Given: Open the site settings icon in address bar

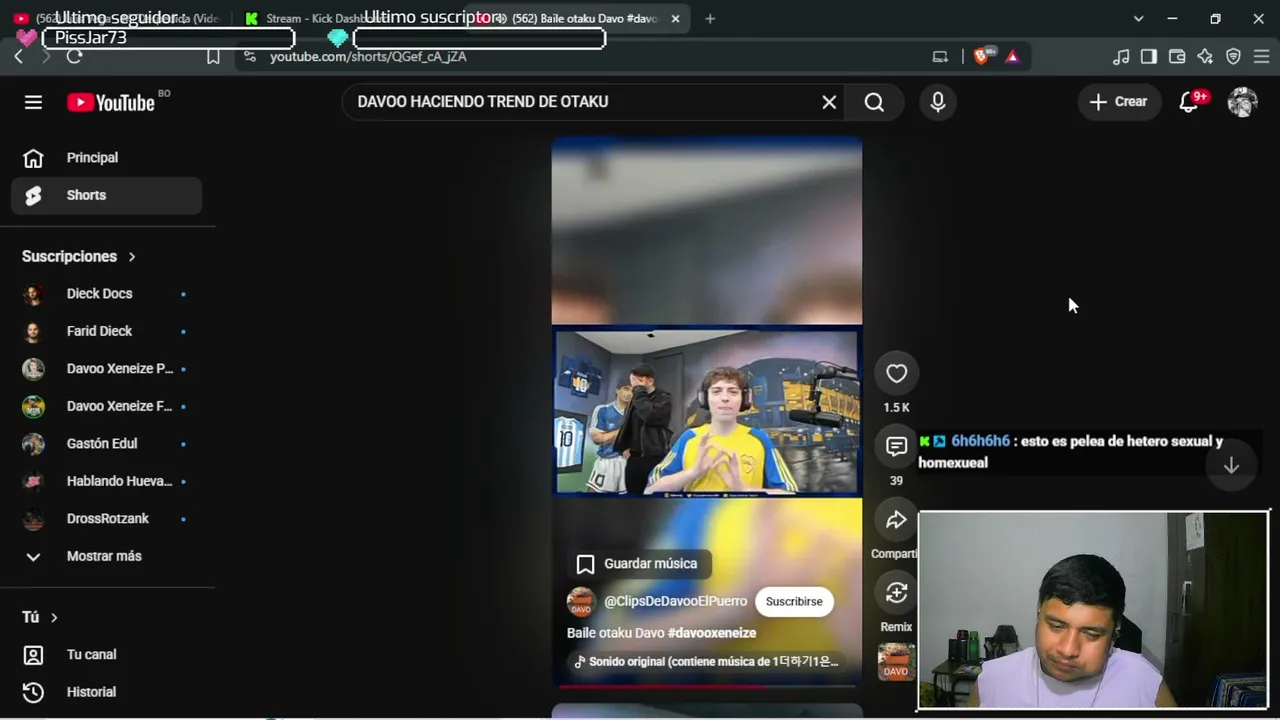Looking at the screenshot, I should point(249,57).
